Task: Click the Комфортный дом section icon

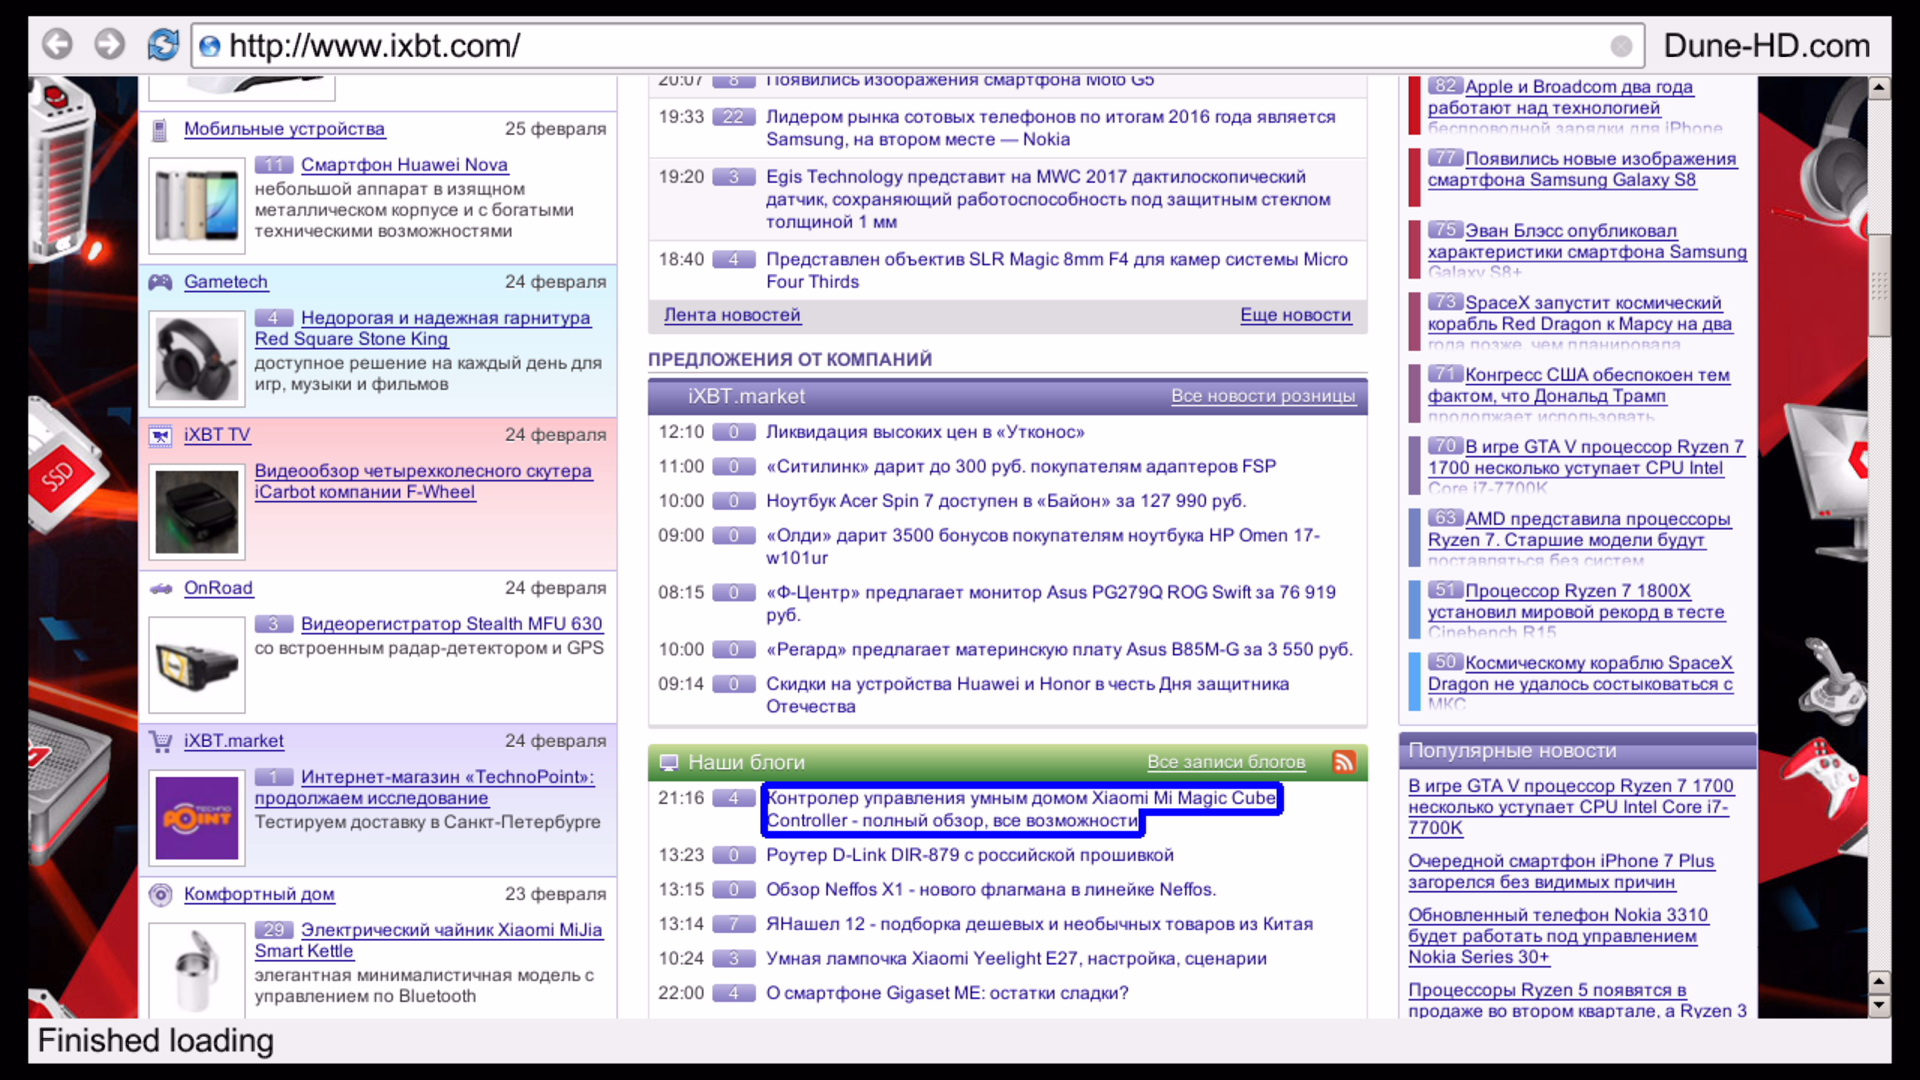Action: click(160, 894)
